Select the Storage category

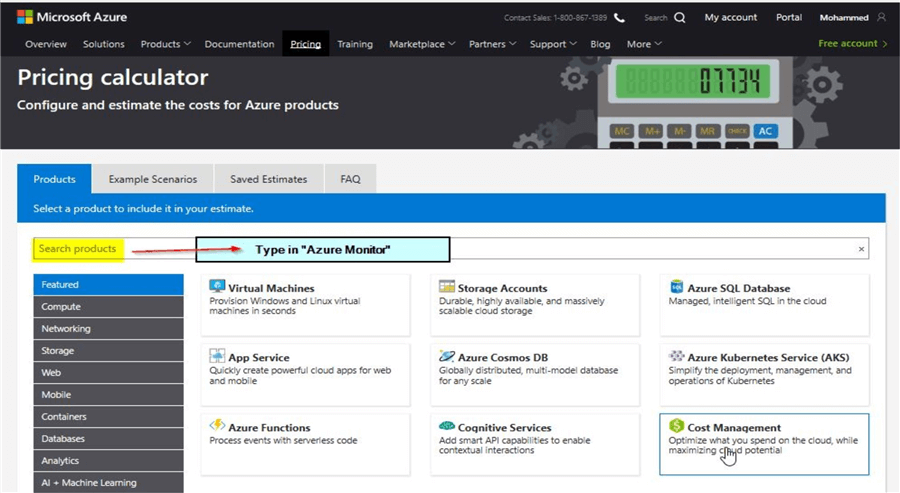point(108,351)
